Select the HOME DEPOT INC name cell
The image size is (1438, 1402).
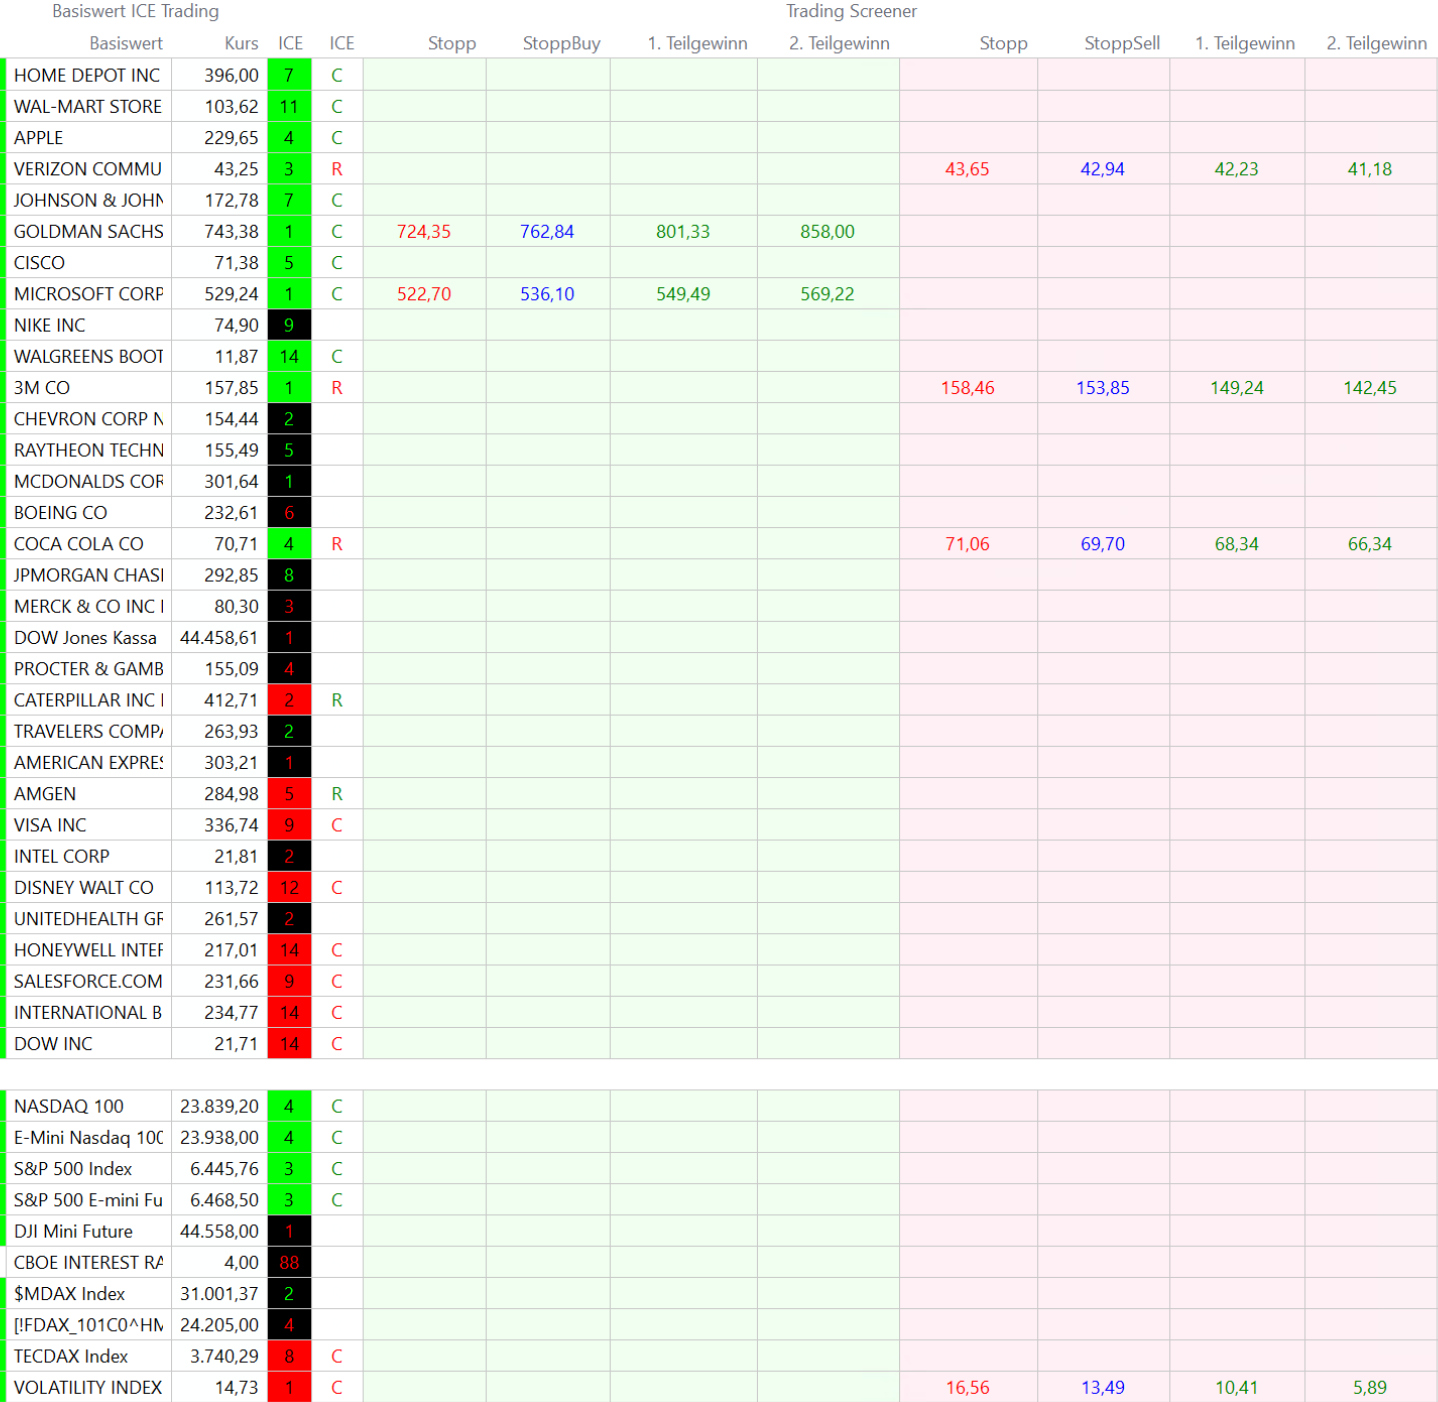coord(87,75)
